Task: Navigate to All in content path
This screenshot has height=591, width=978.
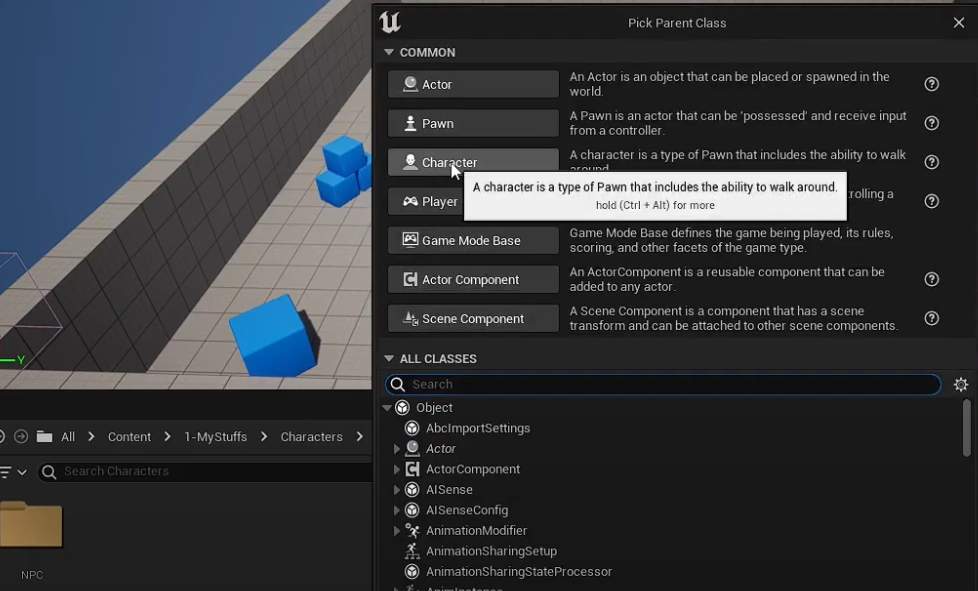Action: (68, 437)
